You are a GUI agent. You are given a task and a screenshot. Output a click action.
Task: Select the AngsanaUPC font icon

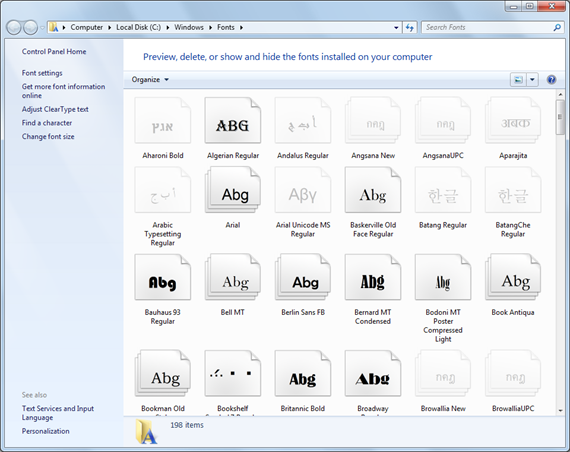443,120
